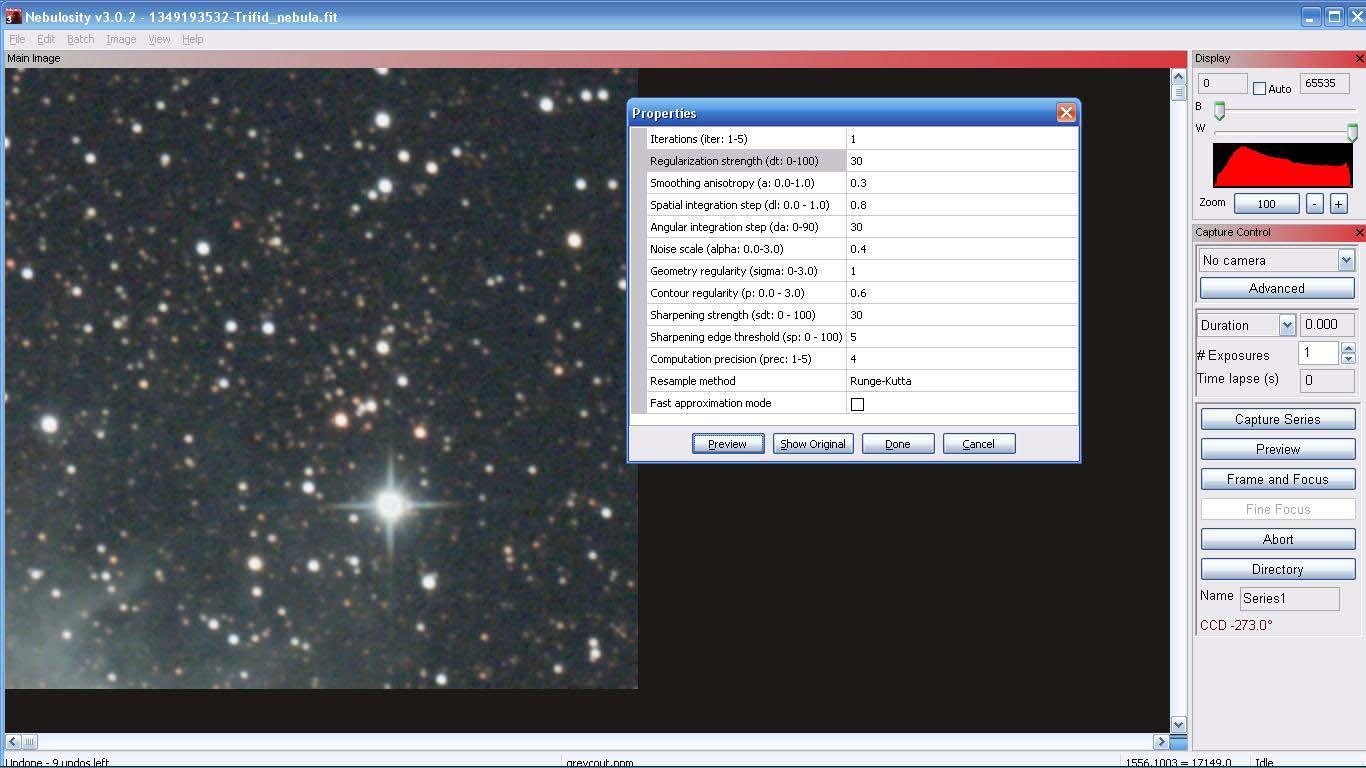
Task: Click the Series1 name input field
Action: coord(1289,598)
